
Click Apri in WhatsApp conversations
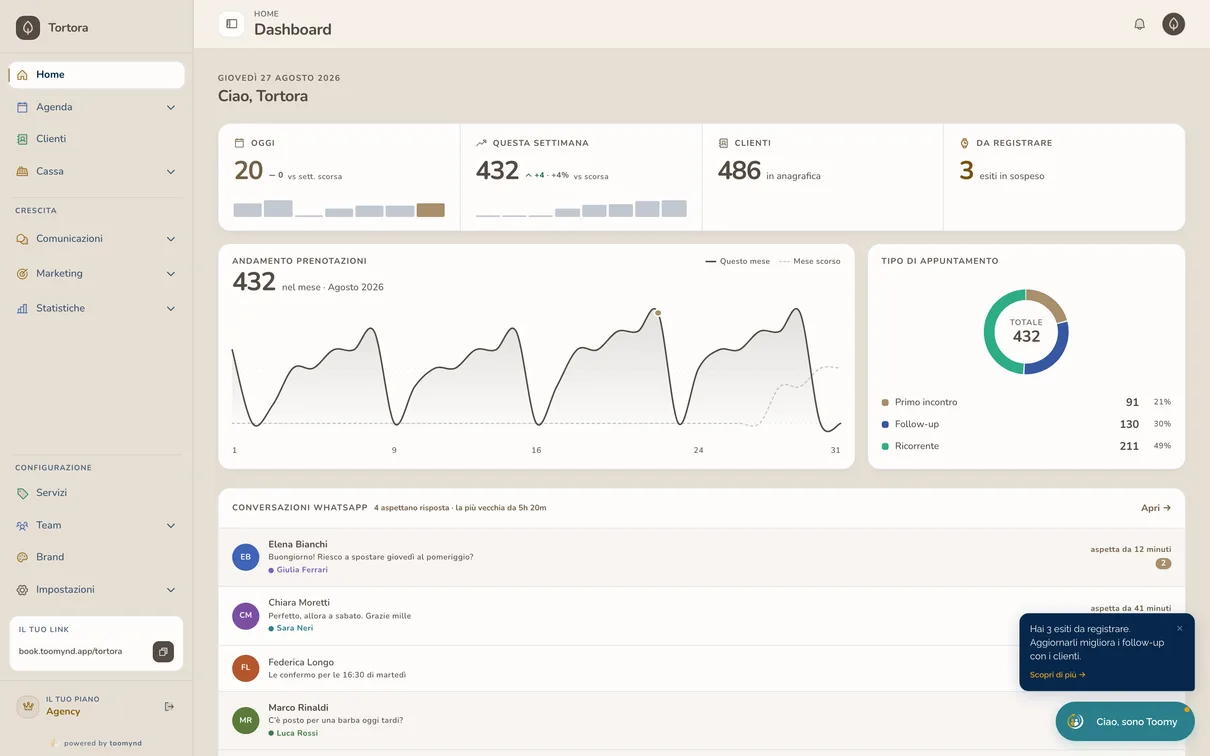click(1156, 508)
